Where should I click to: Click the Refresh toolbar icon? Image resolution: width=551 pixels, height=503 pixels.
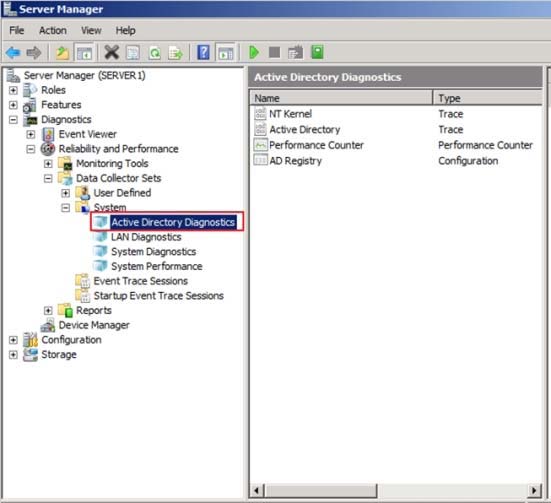[x=155, y=53]
